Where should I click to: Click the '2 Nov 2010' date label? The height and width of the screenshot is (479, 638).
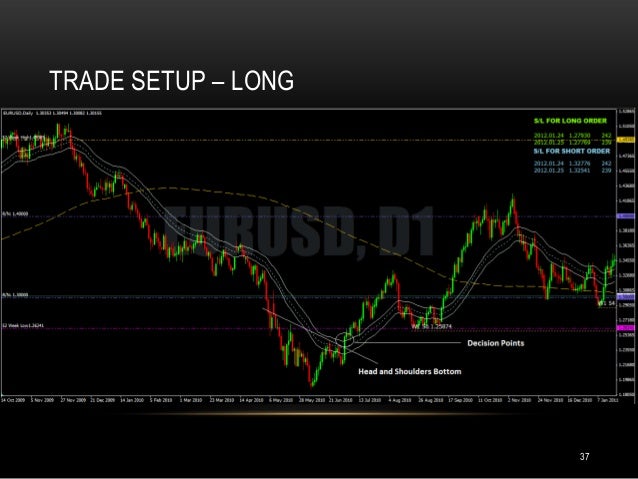[x=520, y=400]
